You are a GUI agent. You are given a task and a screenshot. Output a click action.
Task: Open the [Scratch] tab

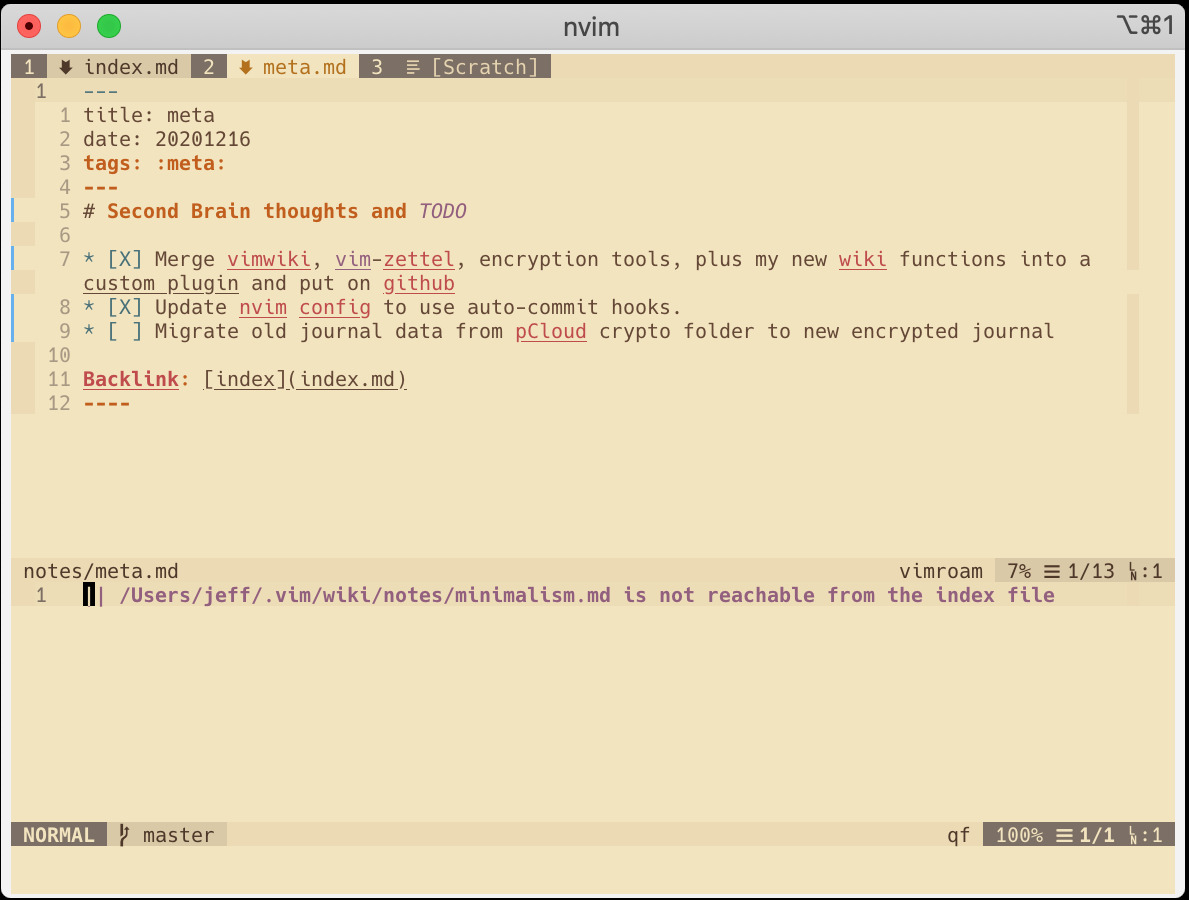[485, 67]
